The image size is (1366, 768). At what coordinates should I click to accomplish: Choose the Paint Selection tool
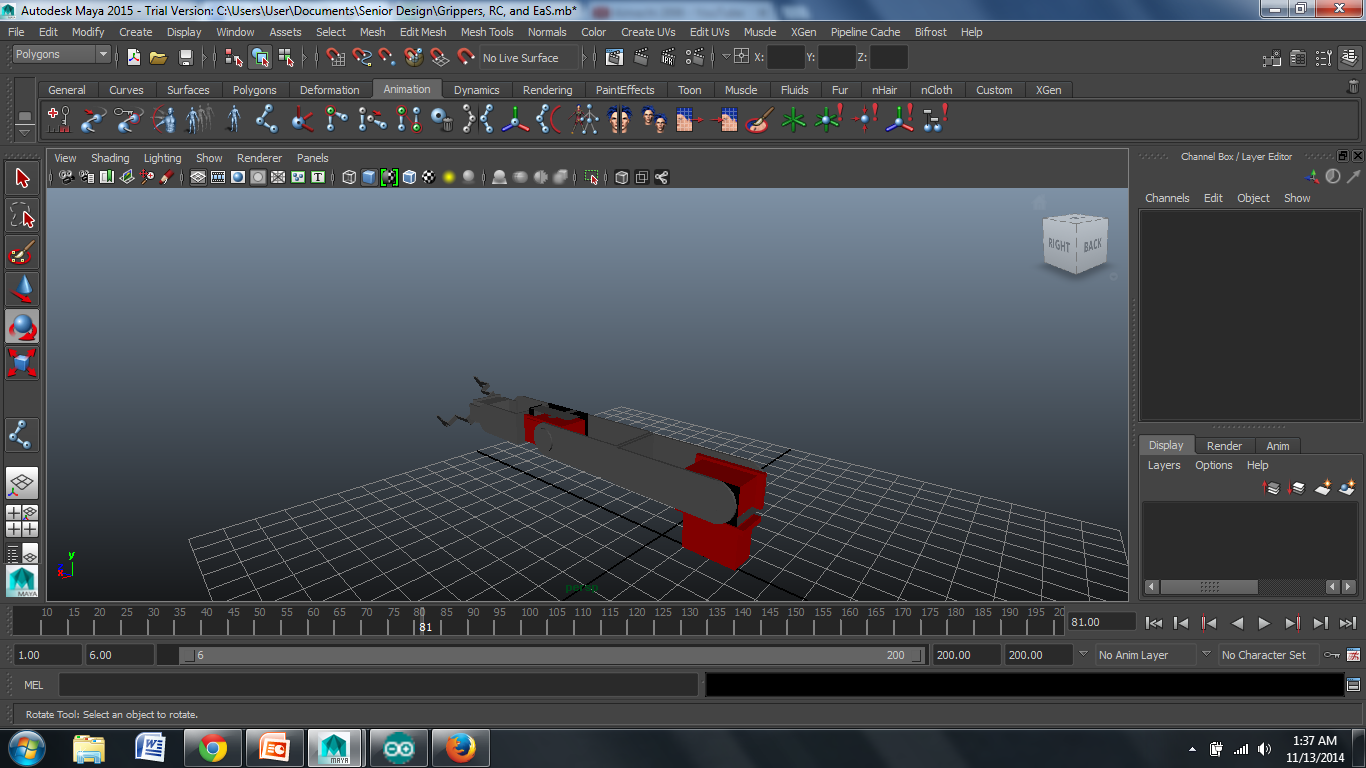(22, 252)
